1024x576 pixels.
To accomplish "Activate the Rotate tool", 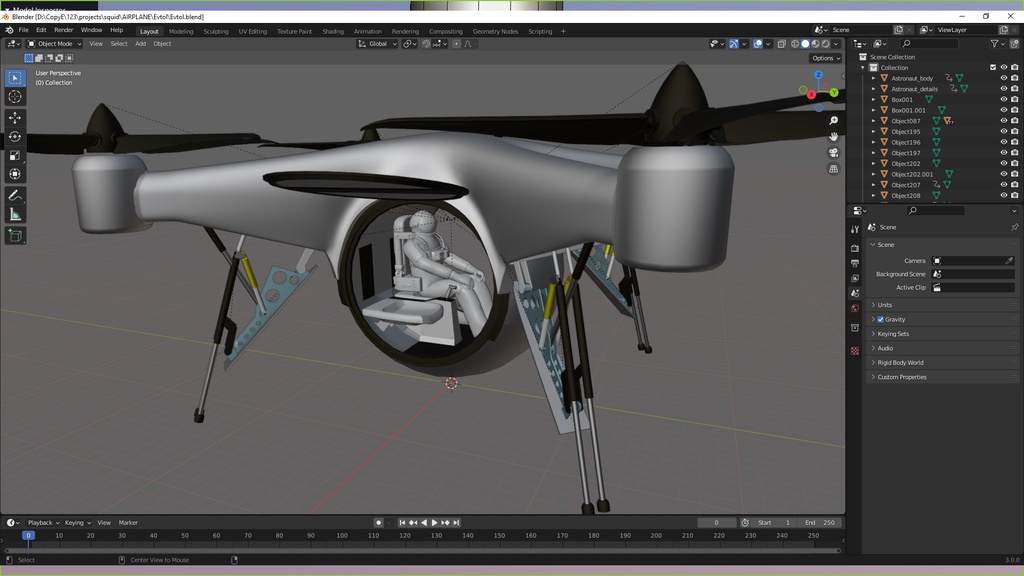I will [x=15, y=137].
